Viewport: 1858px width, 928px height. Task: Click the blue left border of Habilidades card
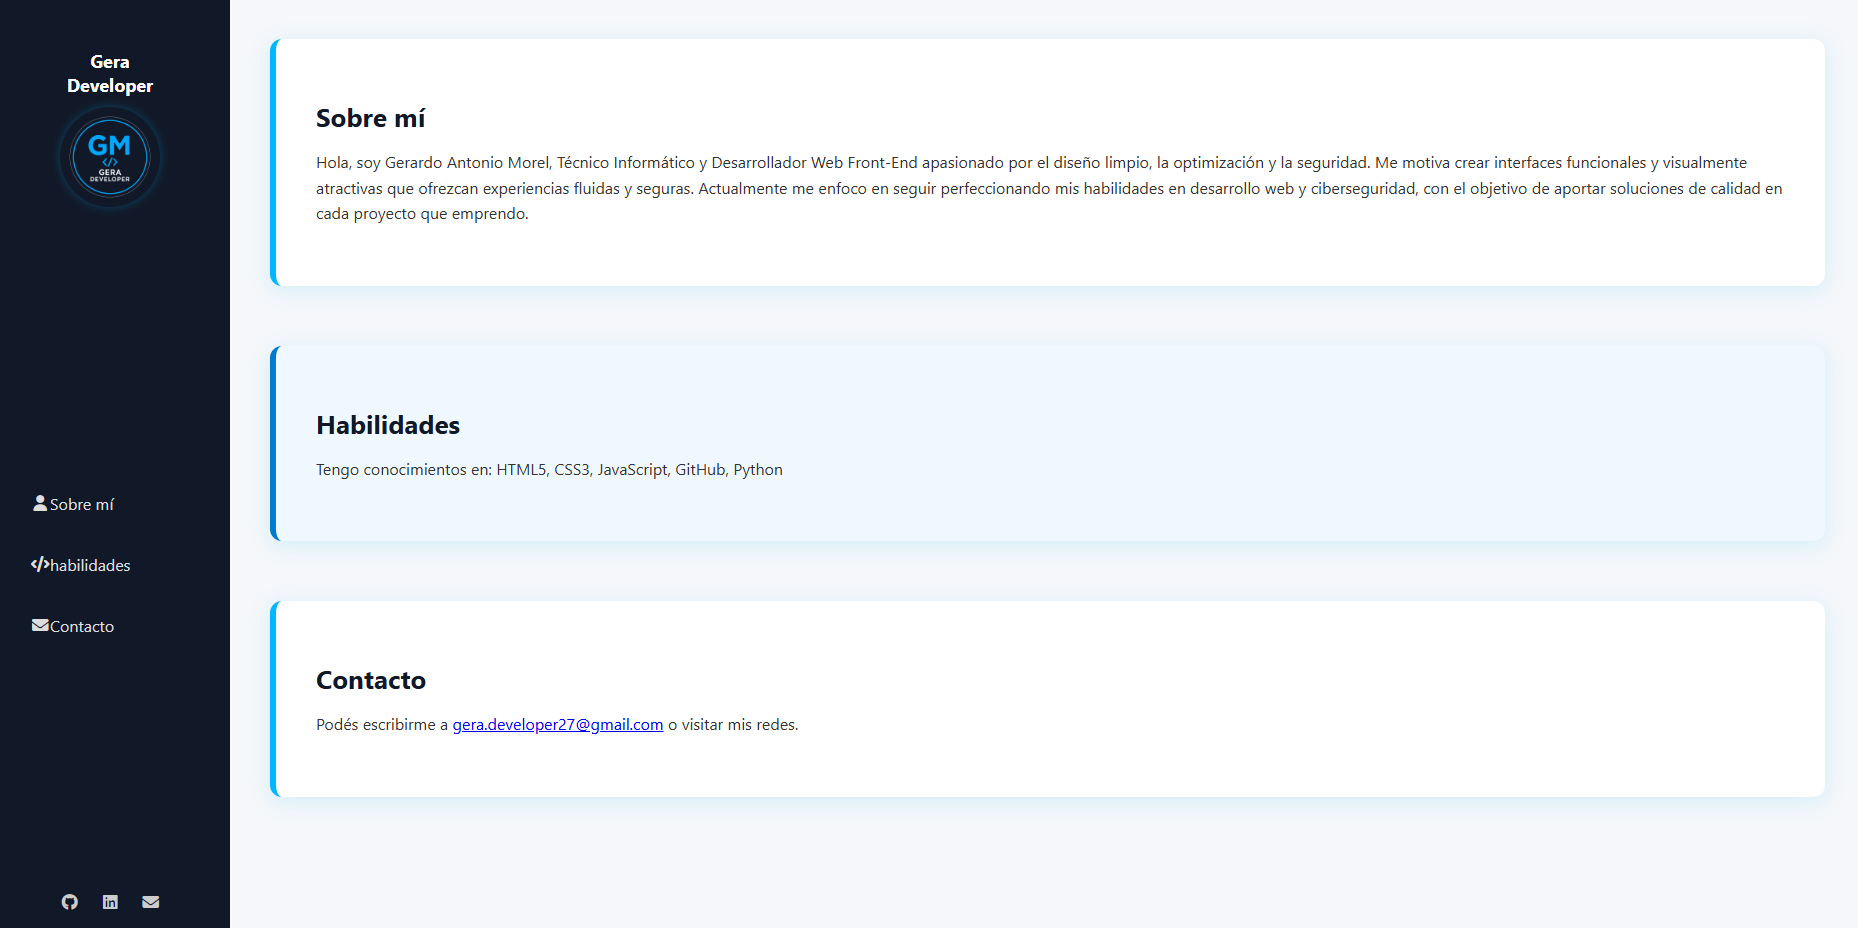pyautogui.click(x=273, y=444)
